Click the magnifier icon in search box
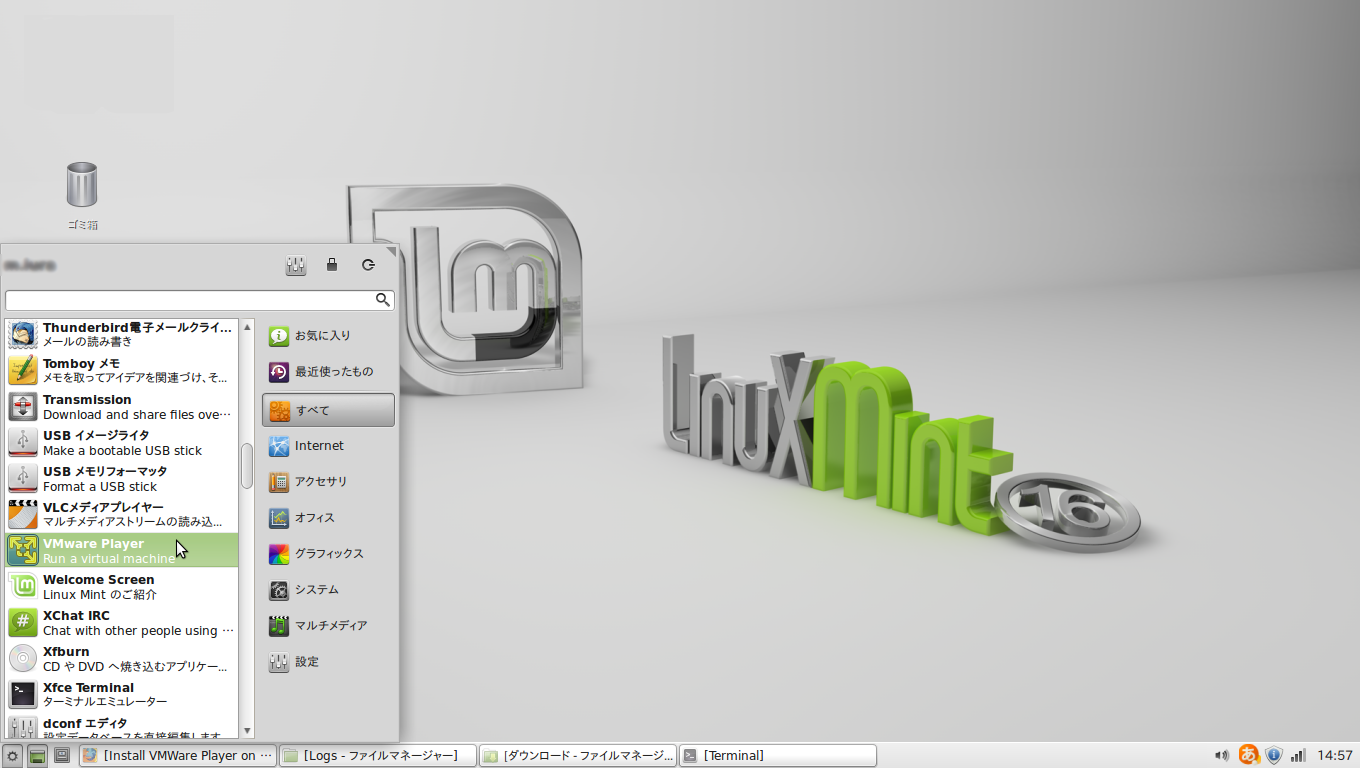Image resolution: width=1360 pixels, height=768 pixels. click(382, 300)
